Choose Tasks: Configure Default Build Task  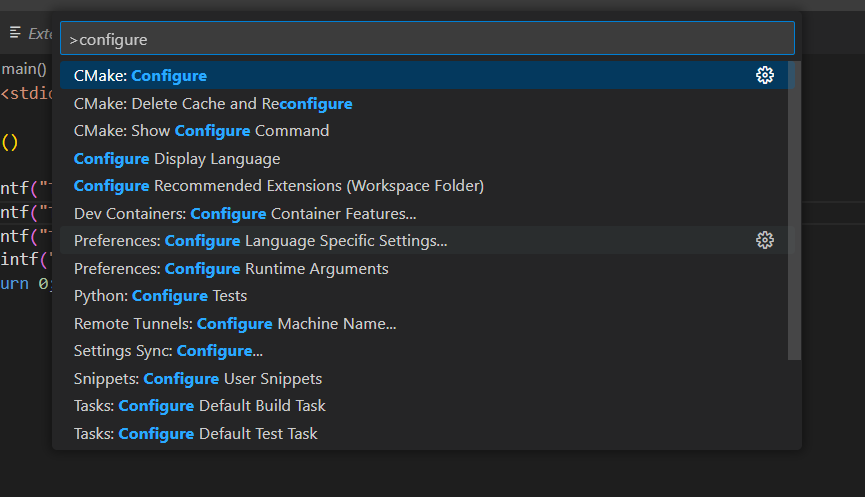pos(427,405)
